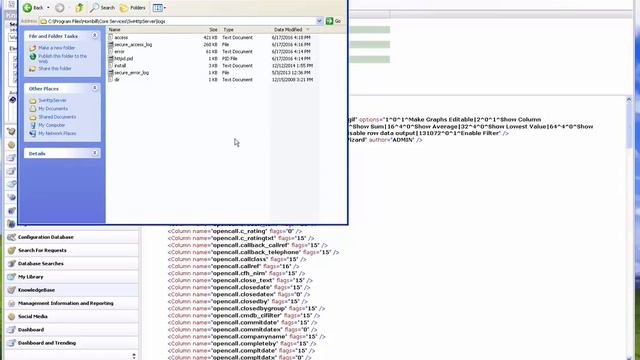Screen dimensions: 640x360
Task: Click the 'opencall.completeby' XML line
Action: (242, 344)
